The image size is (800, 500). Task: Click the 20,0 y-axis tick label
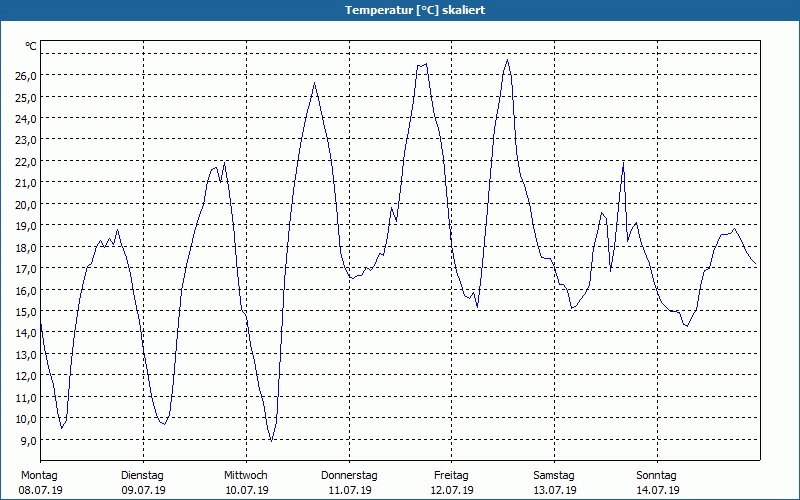pyautogui.click(x=26, y=205)
